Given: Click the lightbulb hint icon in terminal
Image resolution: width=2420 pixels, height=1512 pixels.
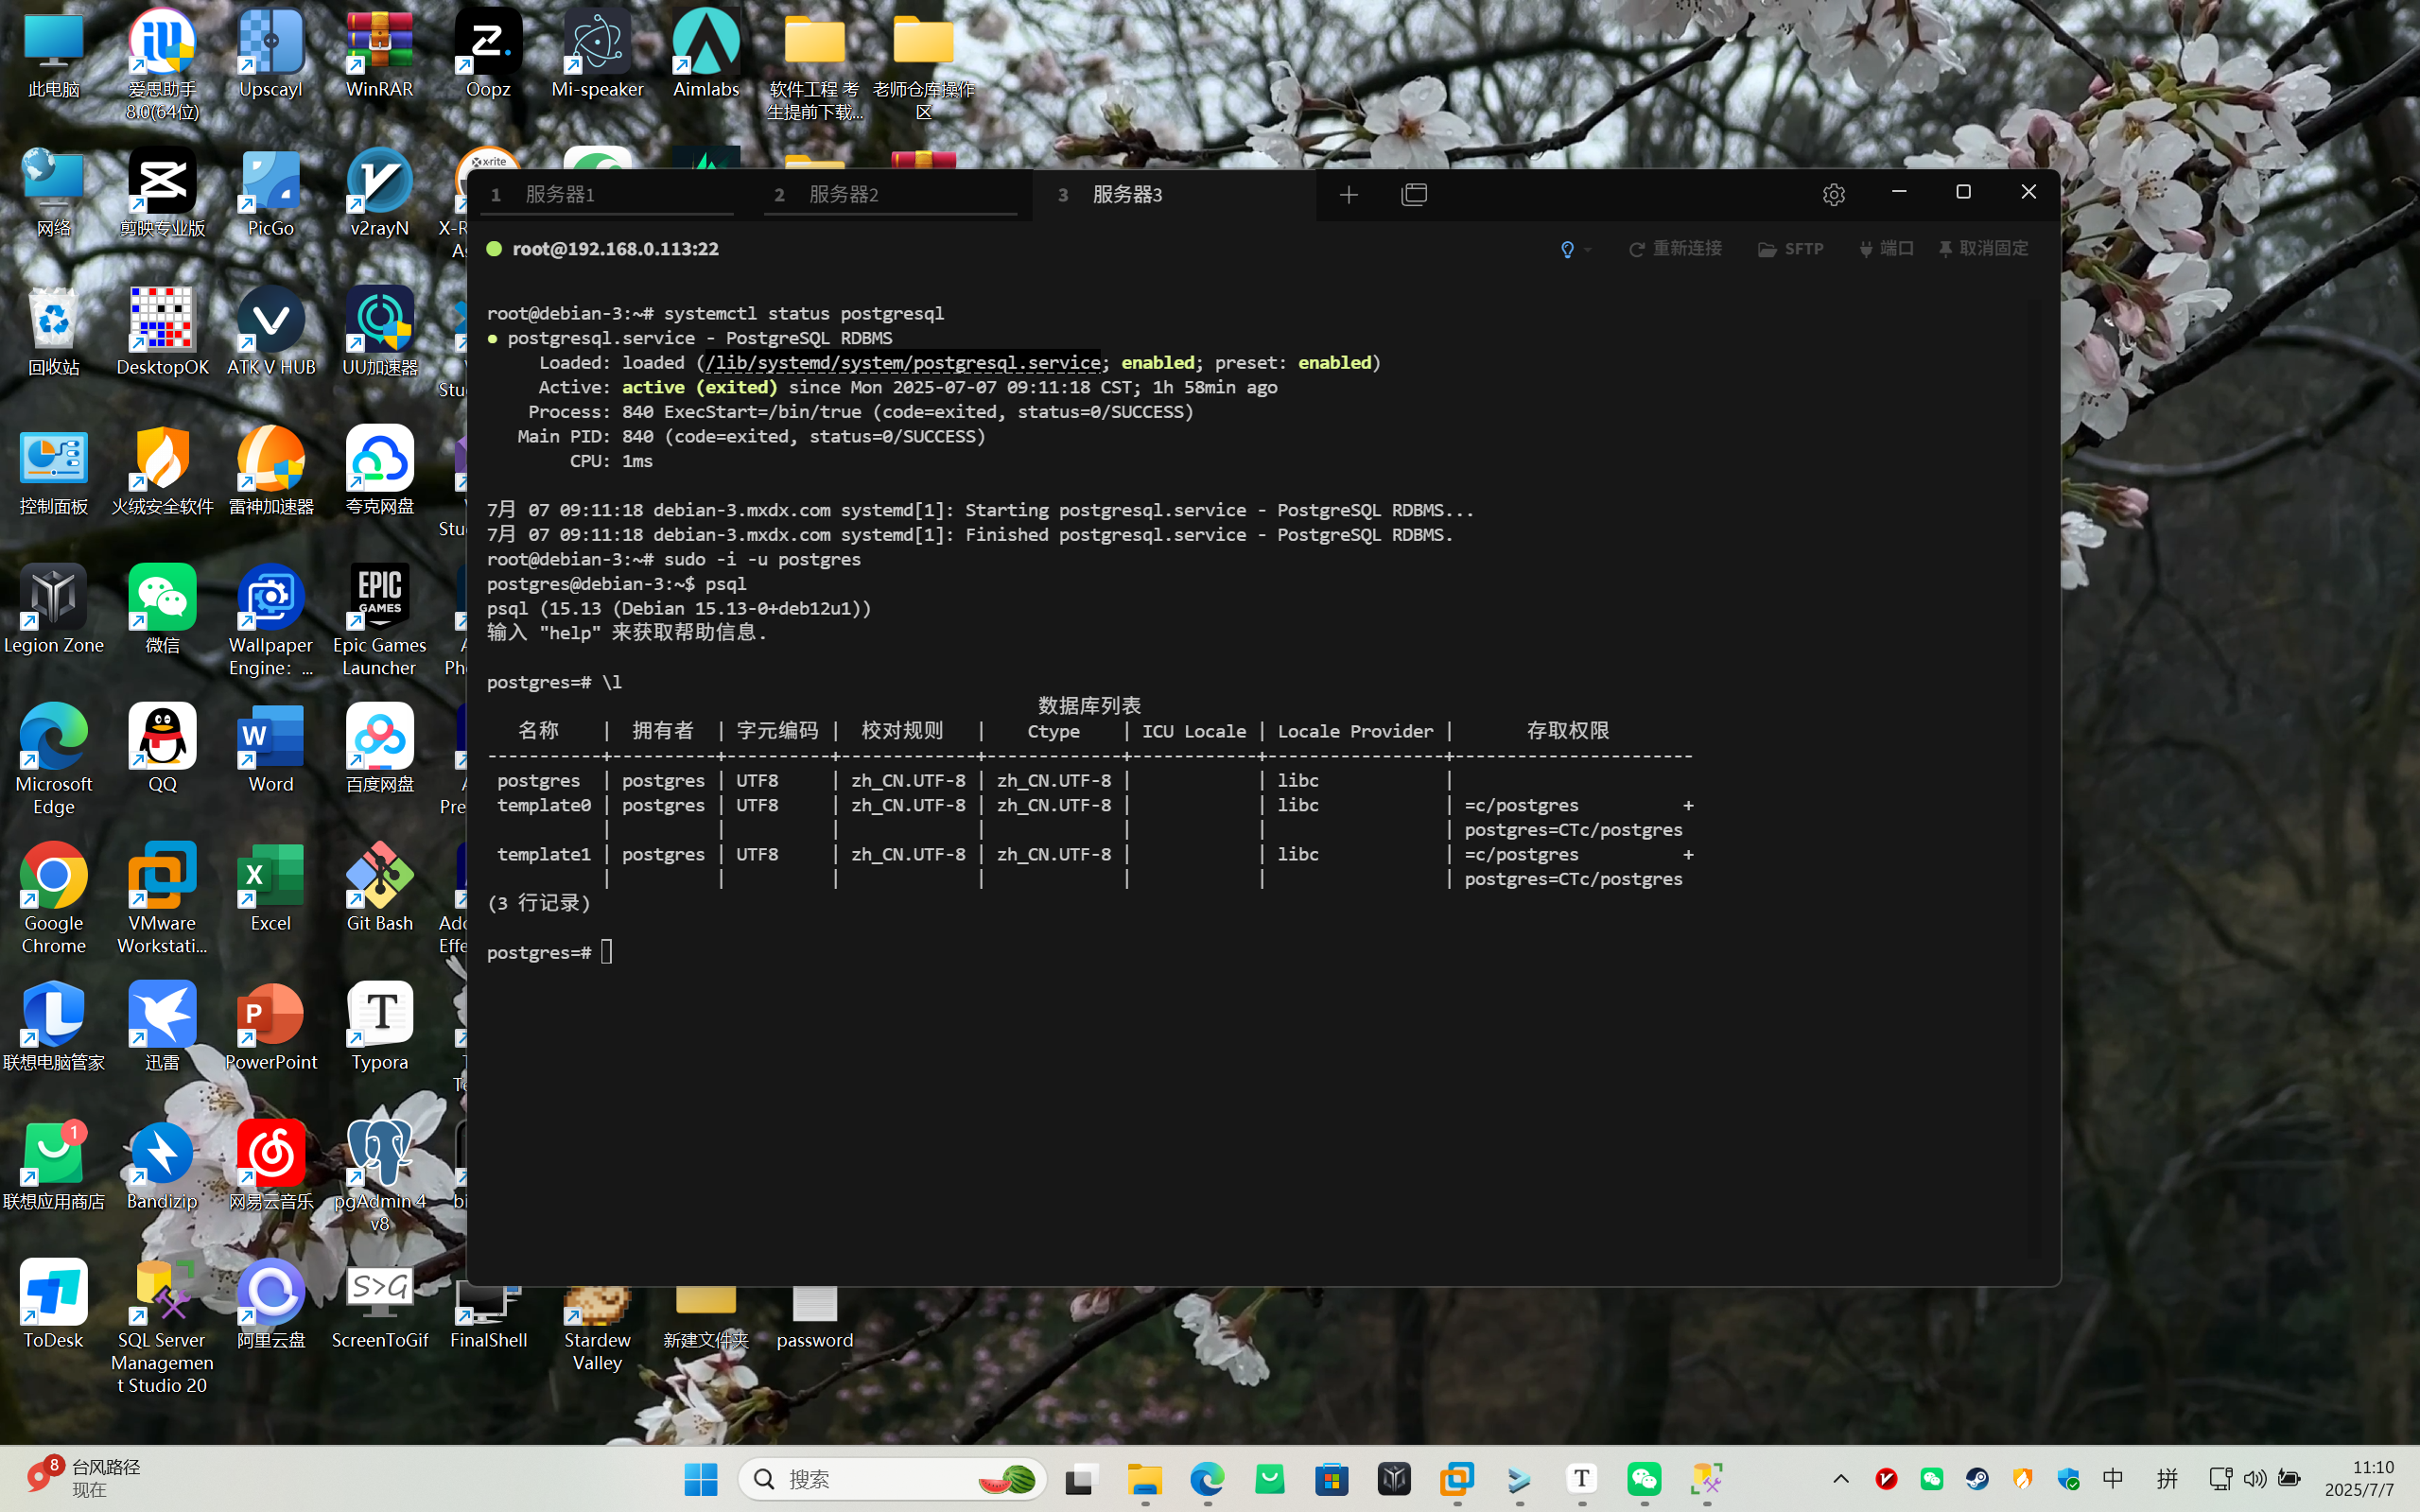Looking at the screenshot, I should pos(1567,249).
